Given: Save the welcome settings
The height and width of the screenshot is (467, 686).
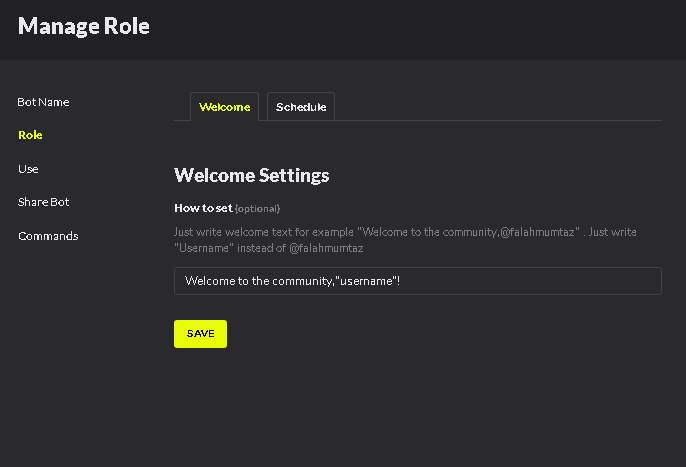Looking at the screenshot, I should click(200, 334).
